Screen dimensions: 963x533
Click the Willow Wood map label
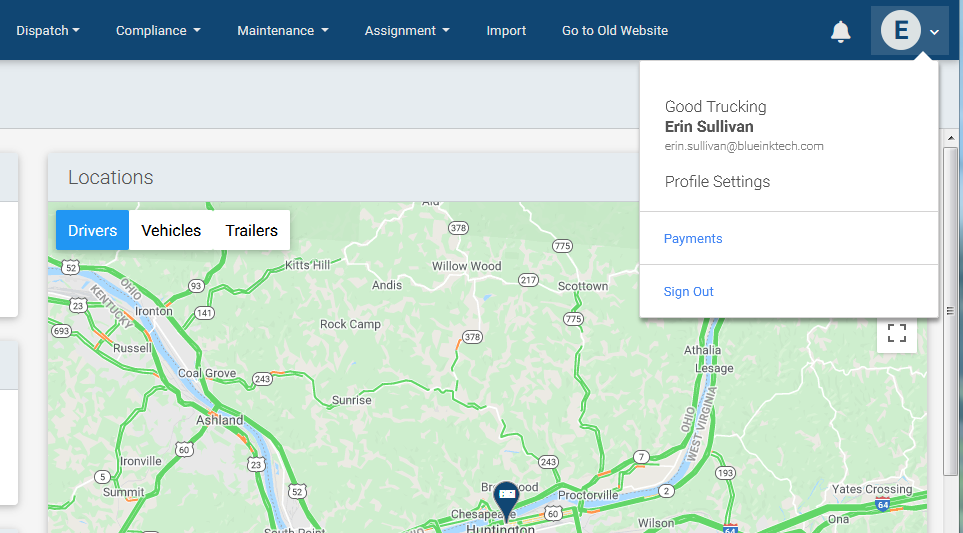pos(466,266)
